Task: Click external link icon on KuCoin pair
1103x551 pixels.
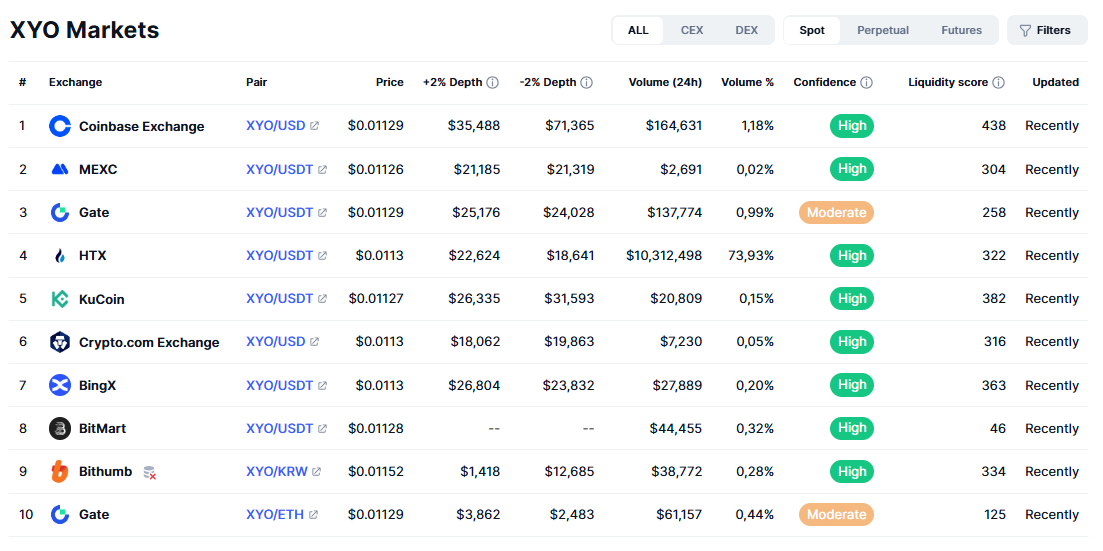Action: 322,299
